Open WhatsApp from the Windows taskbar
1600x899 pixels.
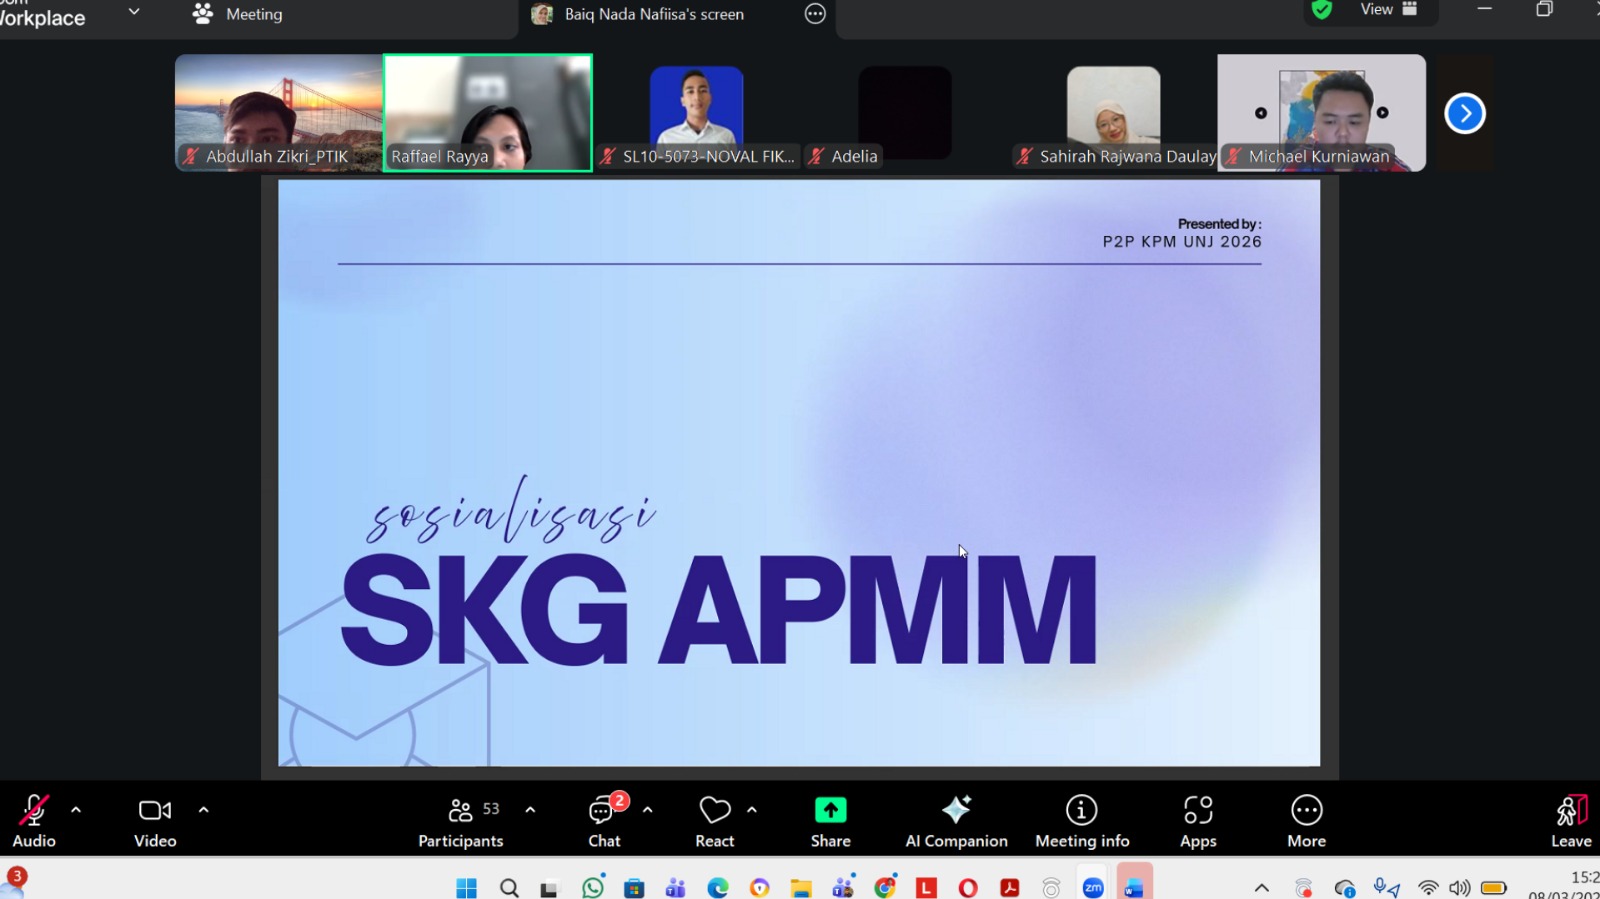click(x=593, y=887)
